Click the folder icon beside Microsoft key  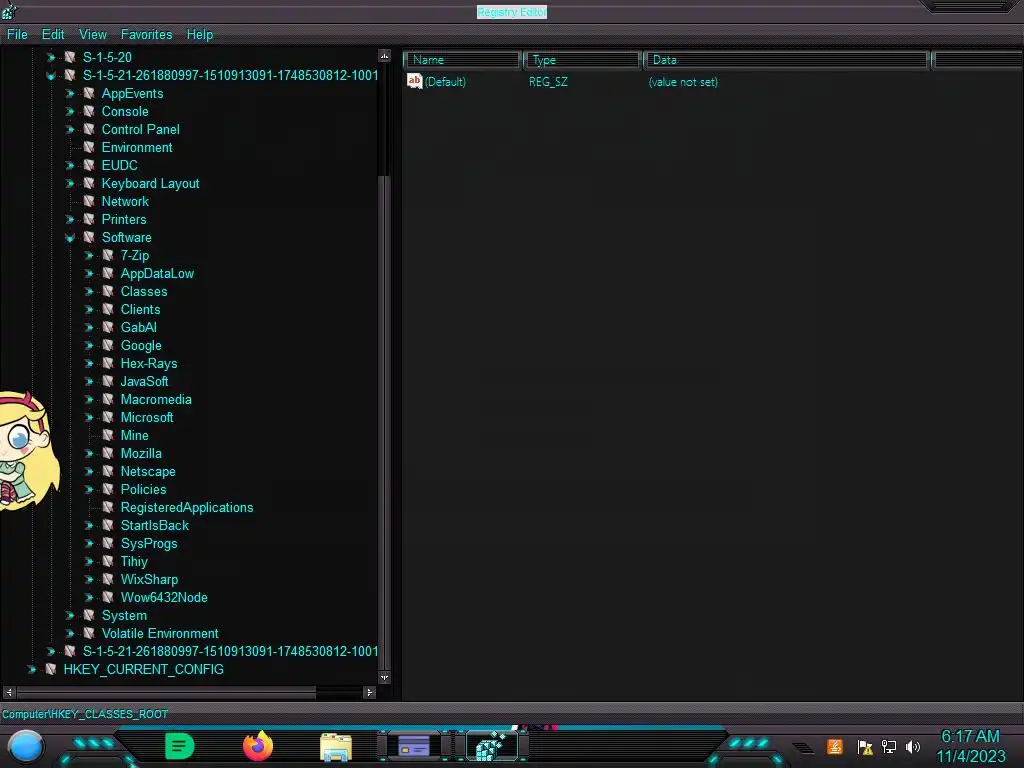[x=108, y=417]
